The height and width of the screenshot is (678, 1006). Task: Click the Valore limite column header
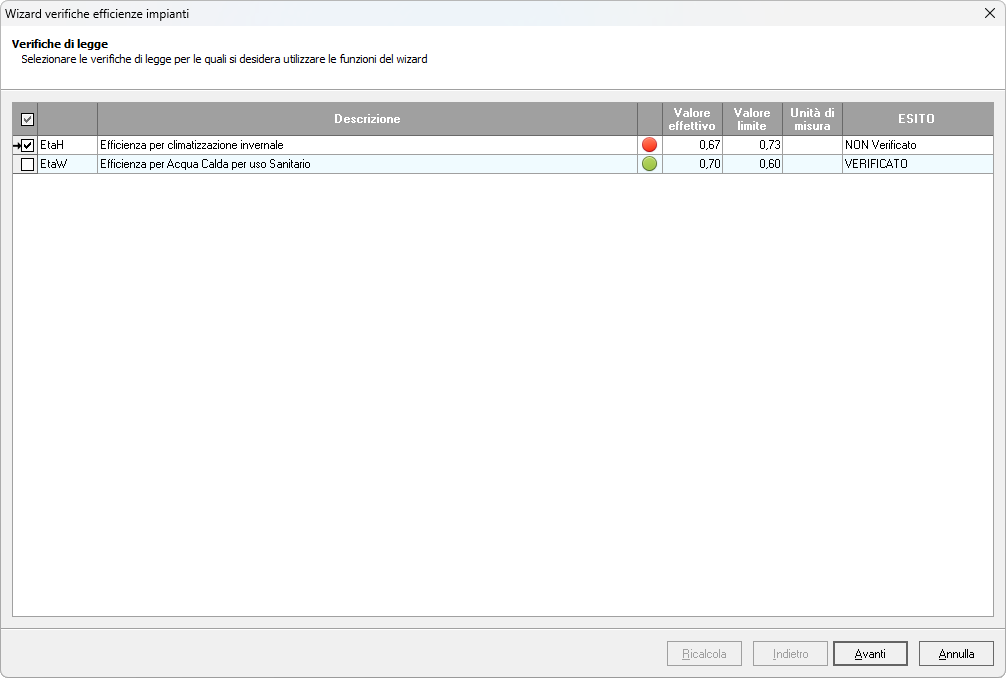point(752,119)
